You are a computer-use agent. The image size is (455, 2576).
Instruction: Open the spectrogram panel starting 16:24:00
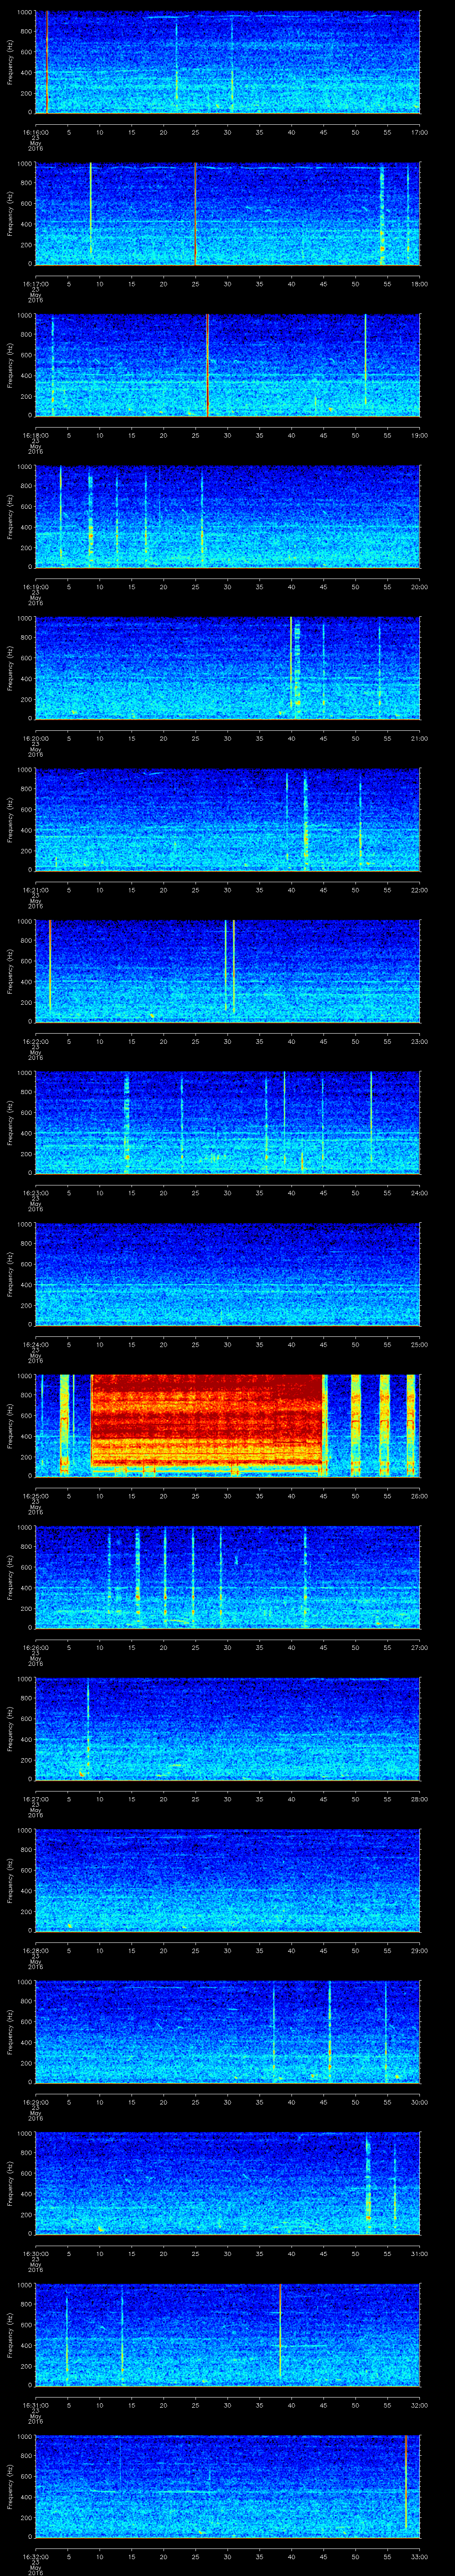(228, 1274)
